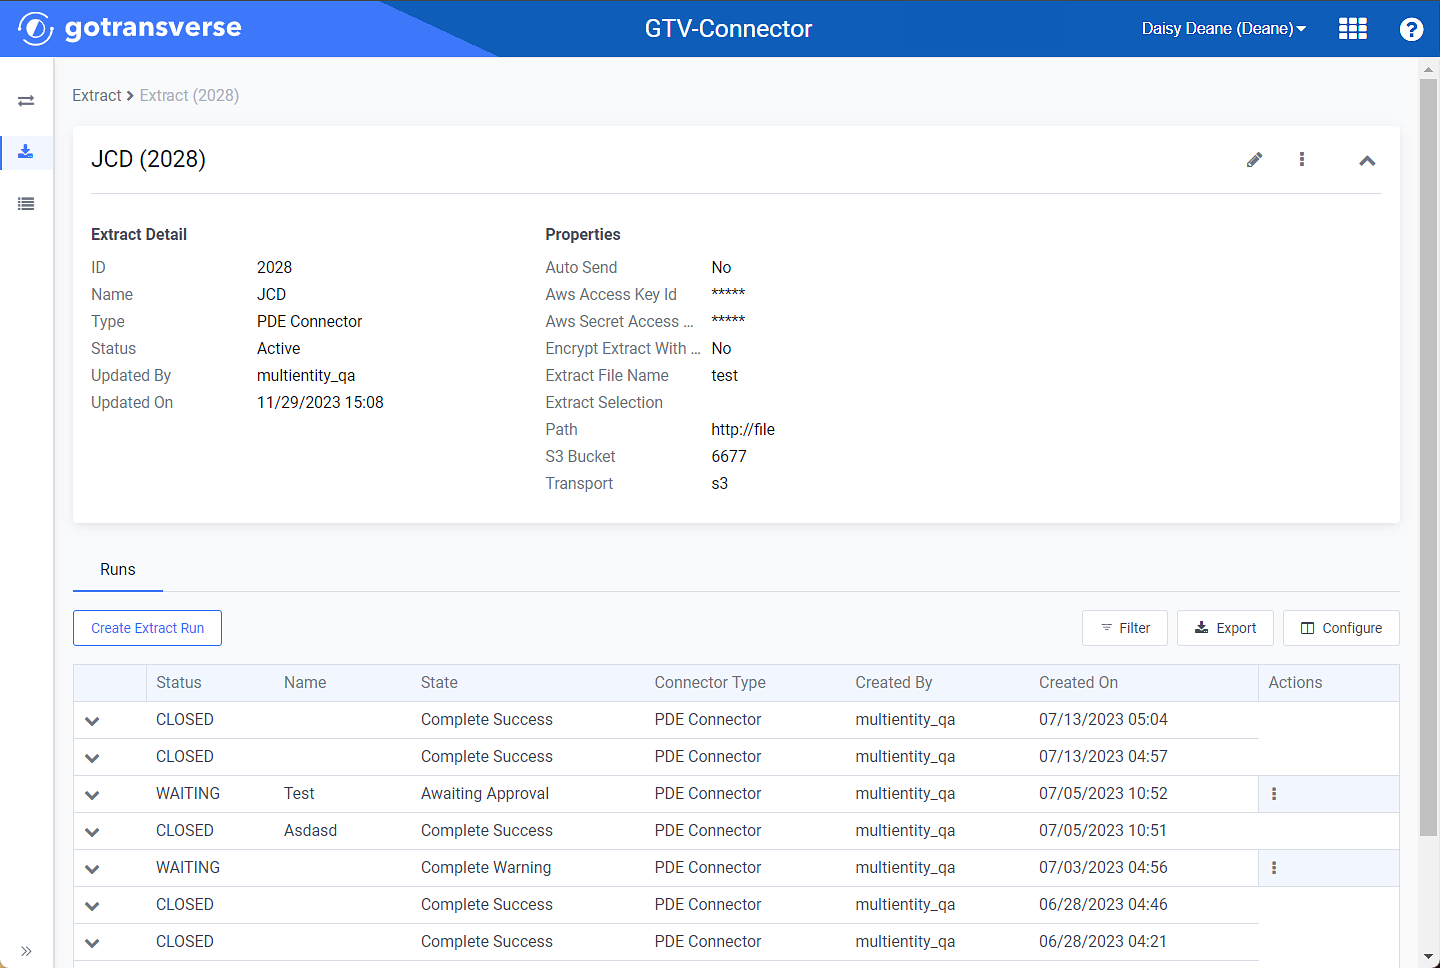This screenshot has width=1440, height=968.
Task: Click Updated On value 11/29/2023 15:08
Action: (x=320, y=402)
